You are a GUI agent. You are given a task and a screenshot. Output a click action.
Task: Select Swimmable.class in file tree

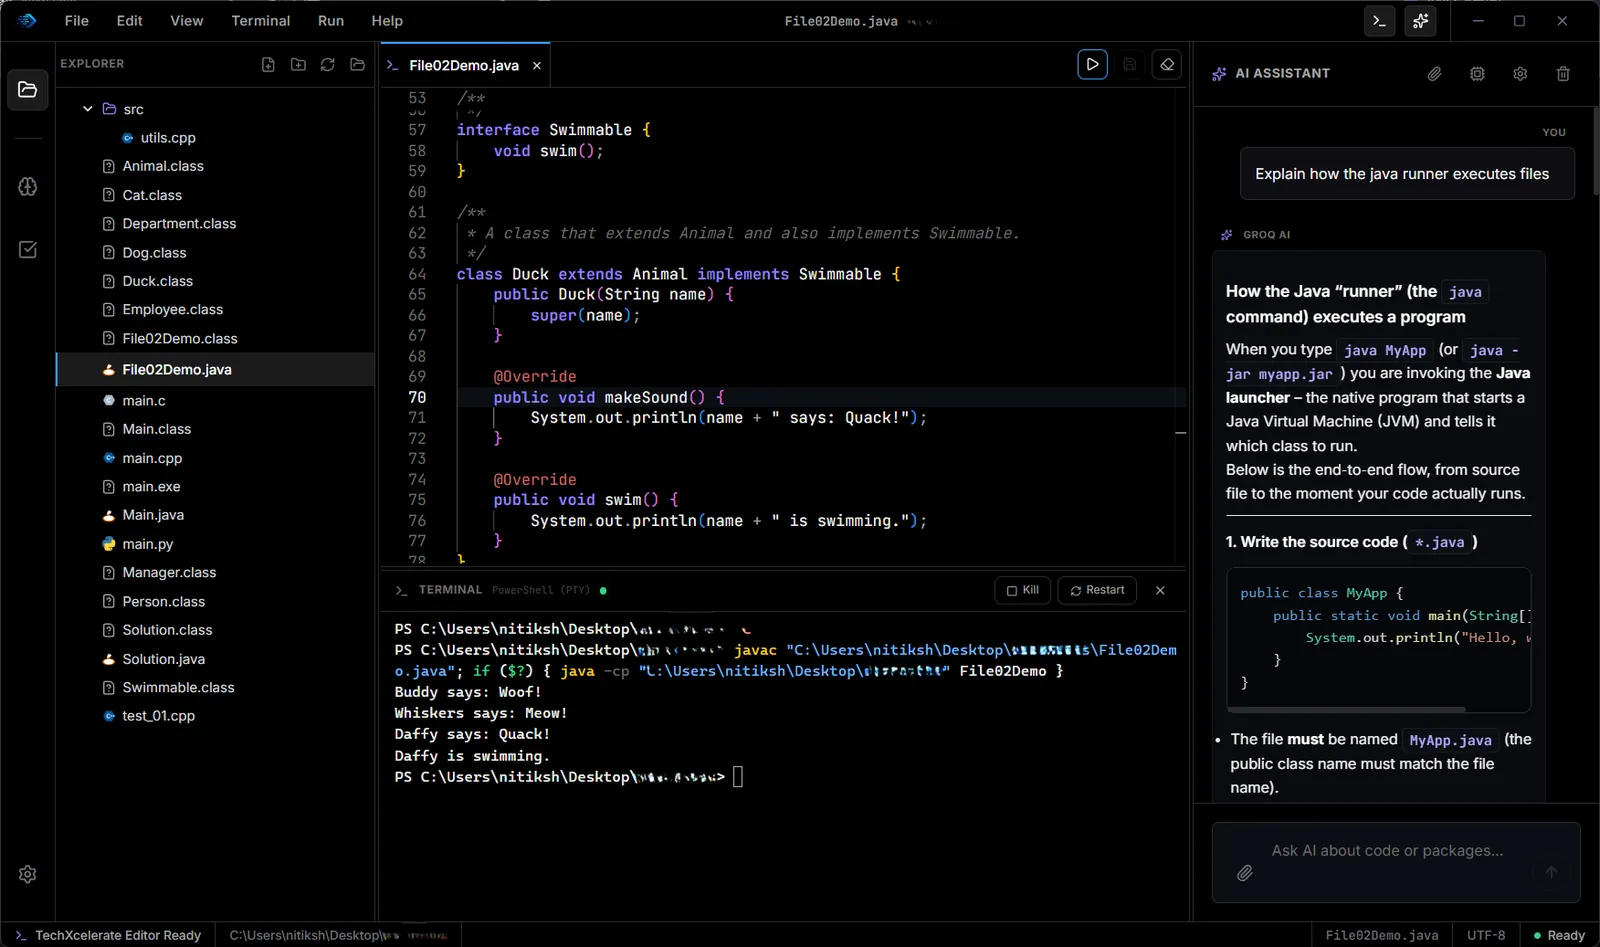[178, 688]
